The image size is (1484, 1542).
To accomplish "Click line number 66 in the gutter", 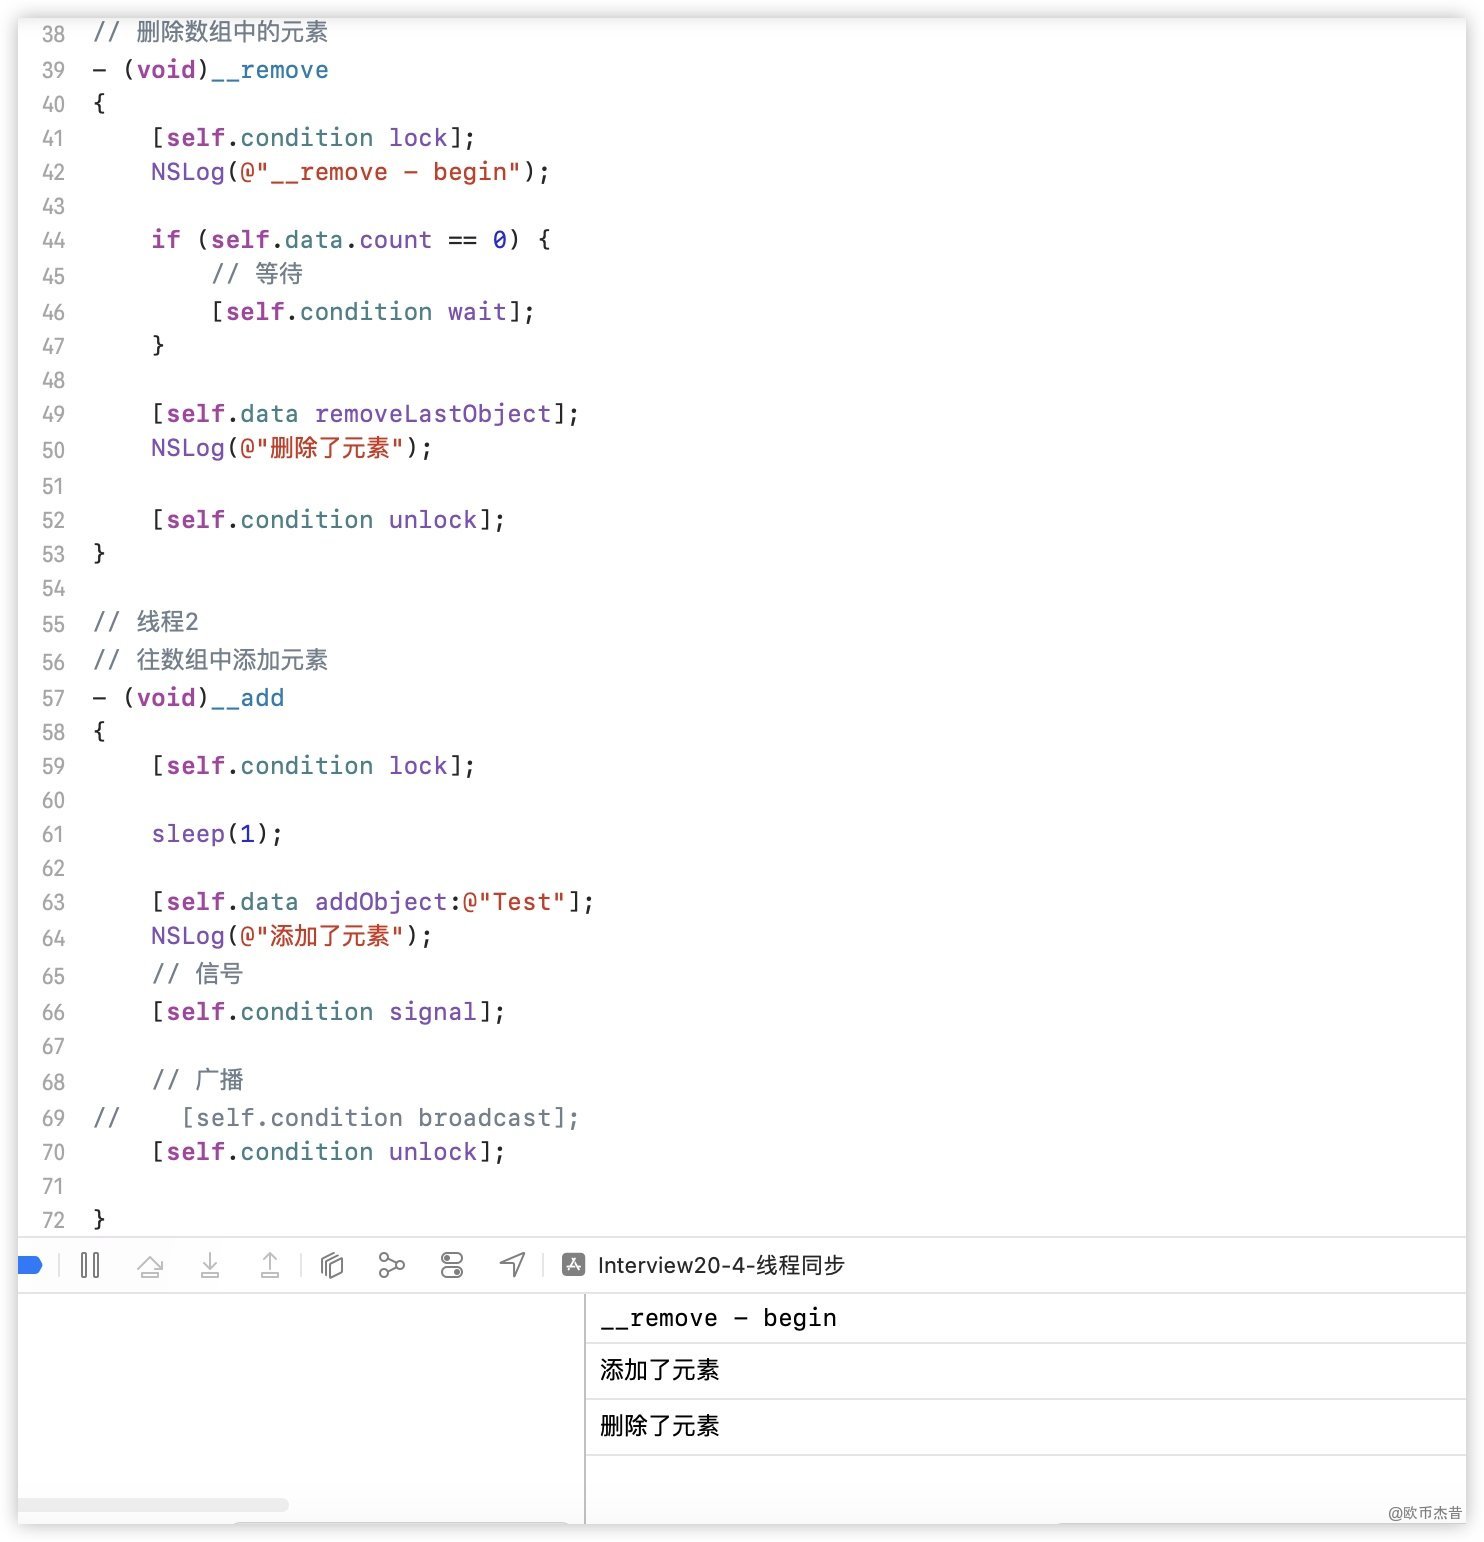I will 53,1012.
